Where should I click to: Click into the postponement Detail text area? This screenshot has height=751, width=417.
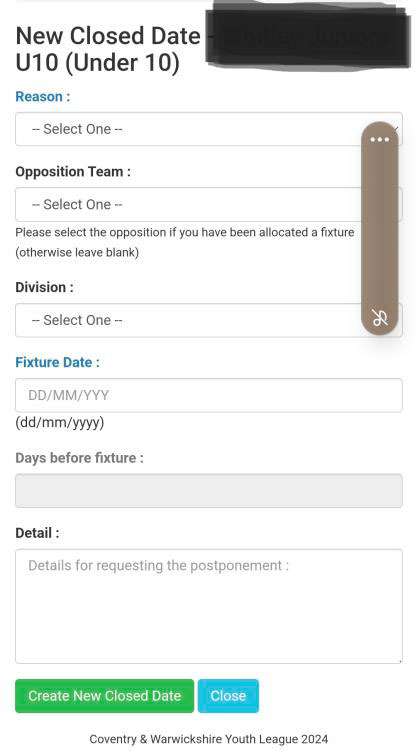click(209, 606)
